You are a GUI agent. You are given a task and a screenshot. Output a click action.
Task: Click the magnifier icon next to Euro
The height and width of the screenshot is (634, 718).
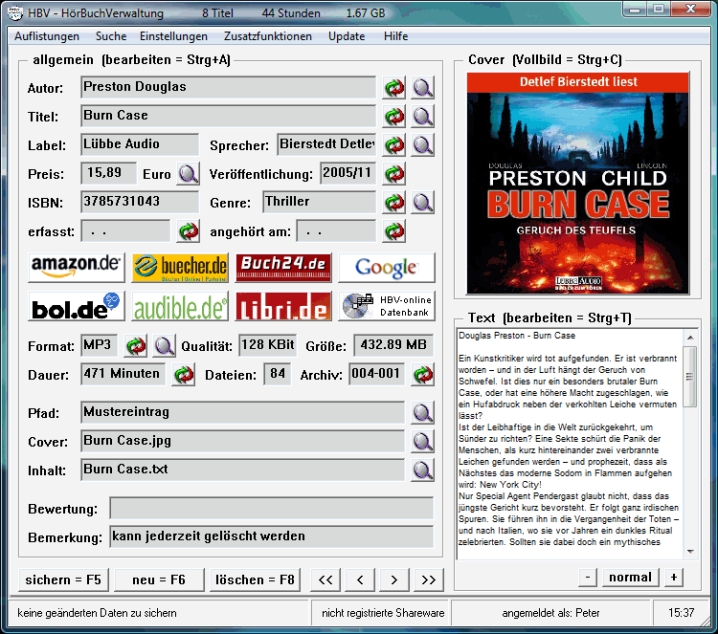point(189,174)
